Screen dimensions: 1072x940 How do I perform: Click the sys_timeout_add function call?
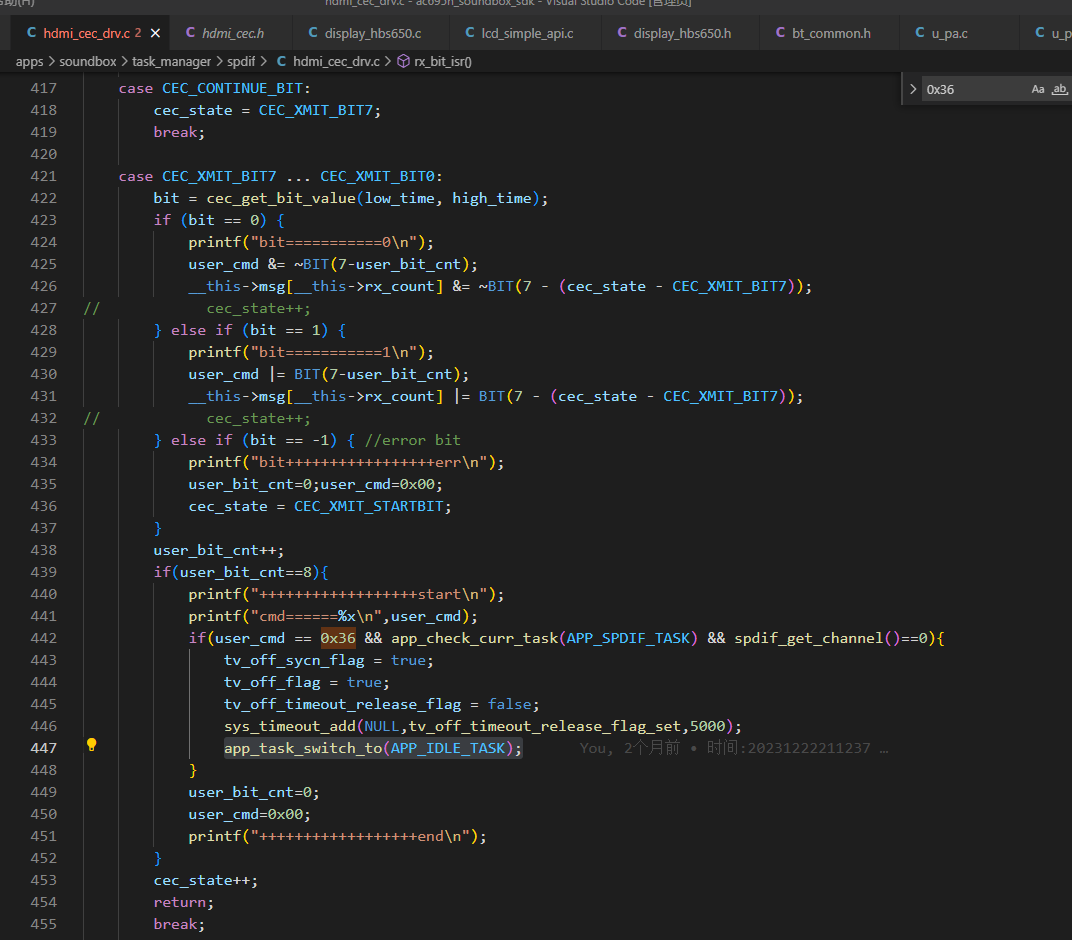tap(290, 726)
